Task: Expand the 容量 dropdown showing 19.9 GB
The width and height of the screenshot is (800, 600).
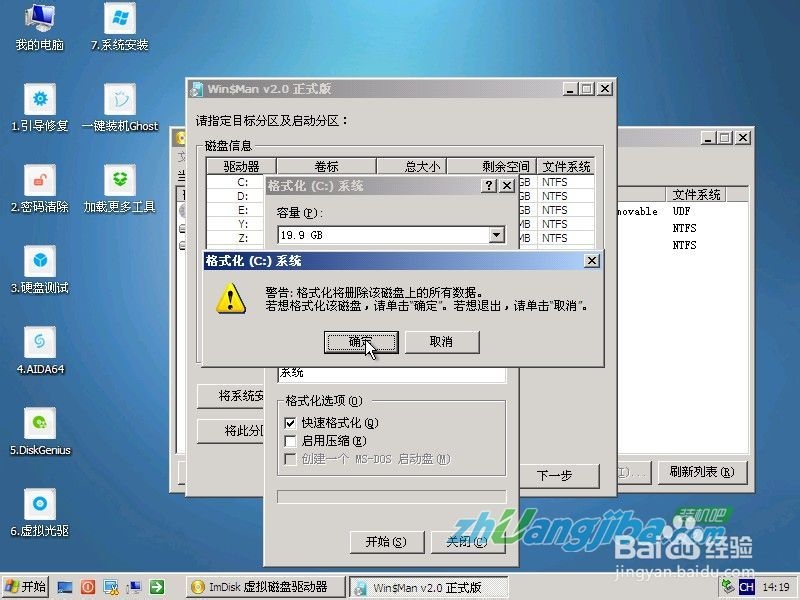Action: [496, 235]
